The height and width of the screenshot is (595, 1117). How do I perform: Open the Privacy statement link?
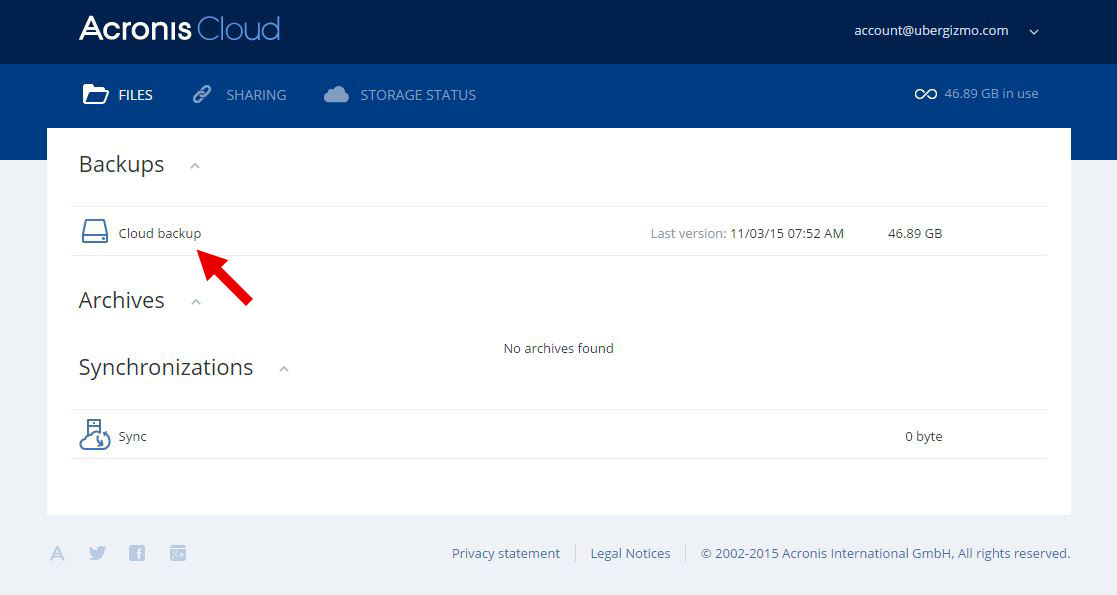(x=506, y=554)
